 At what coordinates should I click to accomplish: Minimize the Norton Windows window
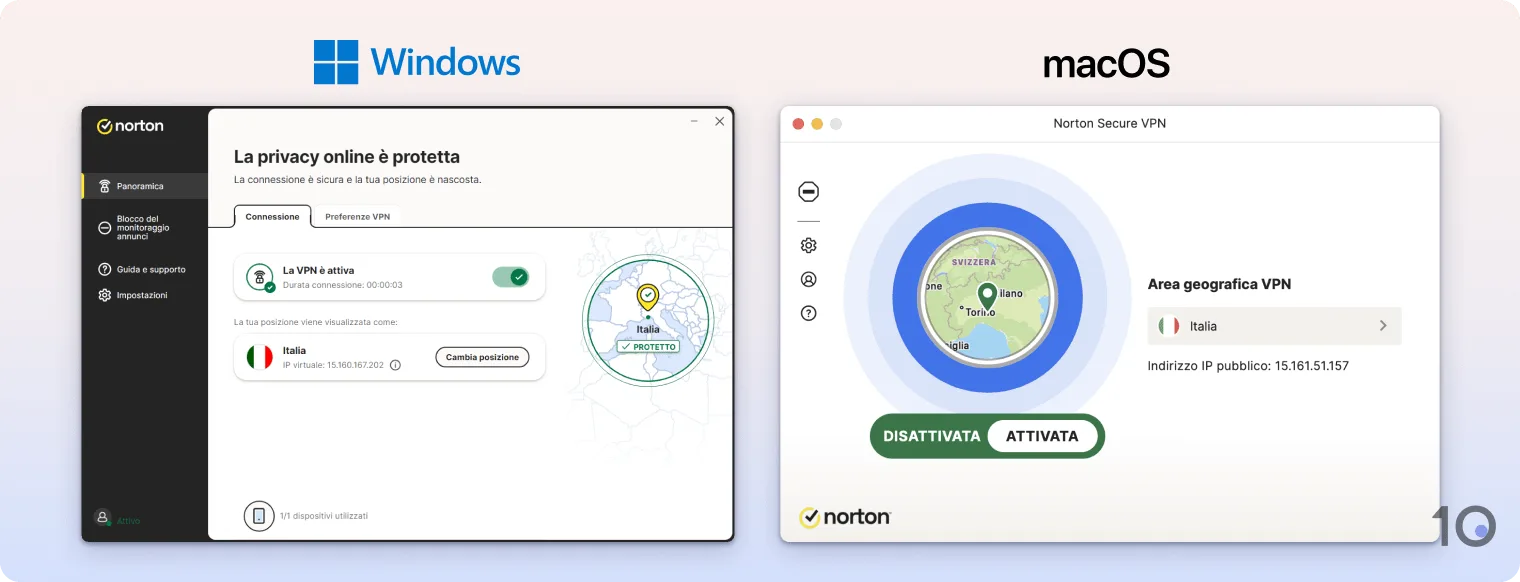click(x=694, y=121)
